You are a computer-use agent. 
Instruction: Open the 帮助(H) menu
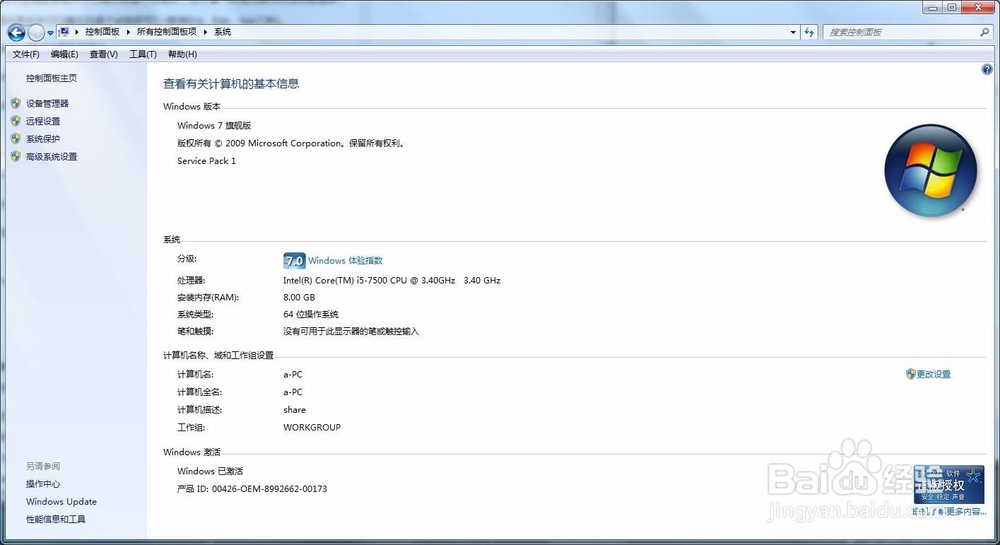tap(182, 54)
